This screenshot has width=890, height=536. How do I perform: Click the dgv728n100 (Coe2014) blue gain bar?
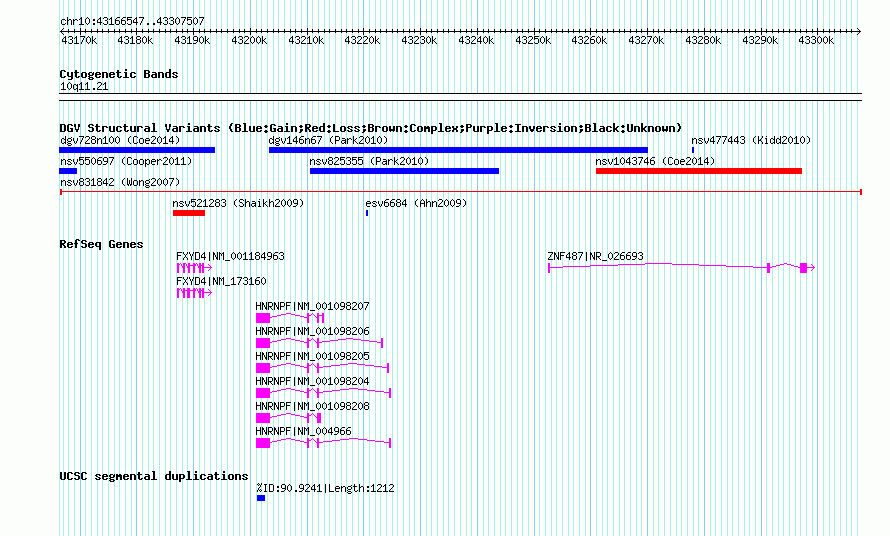coord(137,150)
